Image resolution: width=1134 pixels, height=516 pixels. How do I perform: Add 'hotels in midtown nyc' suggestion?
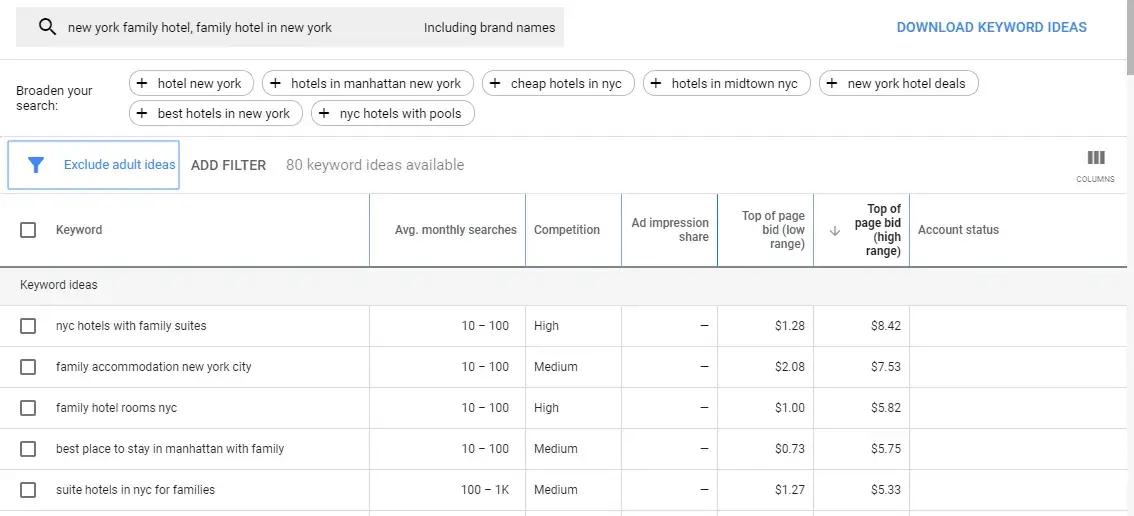725,83
